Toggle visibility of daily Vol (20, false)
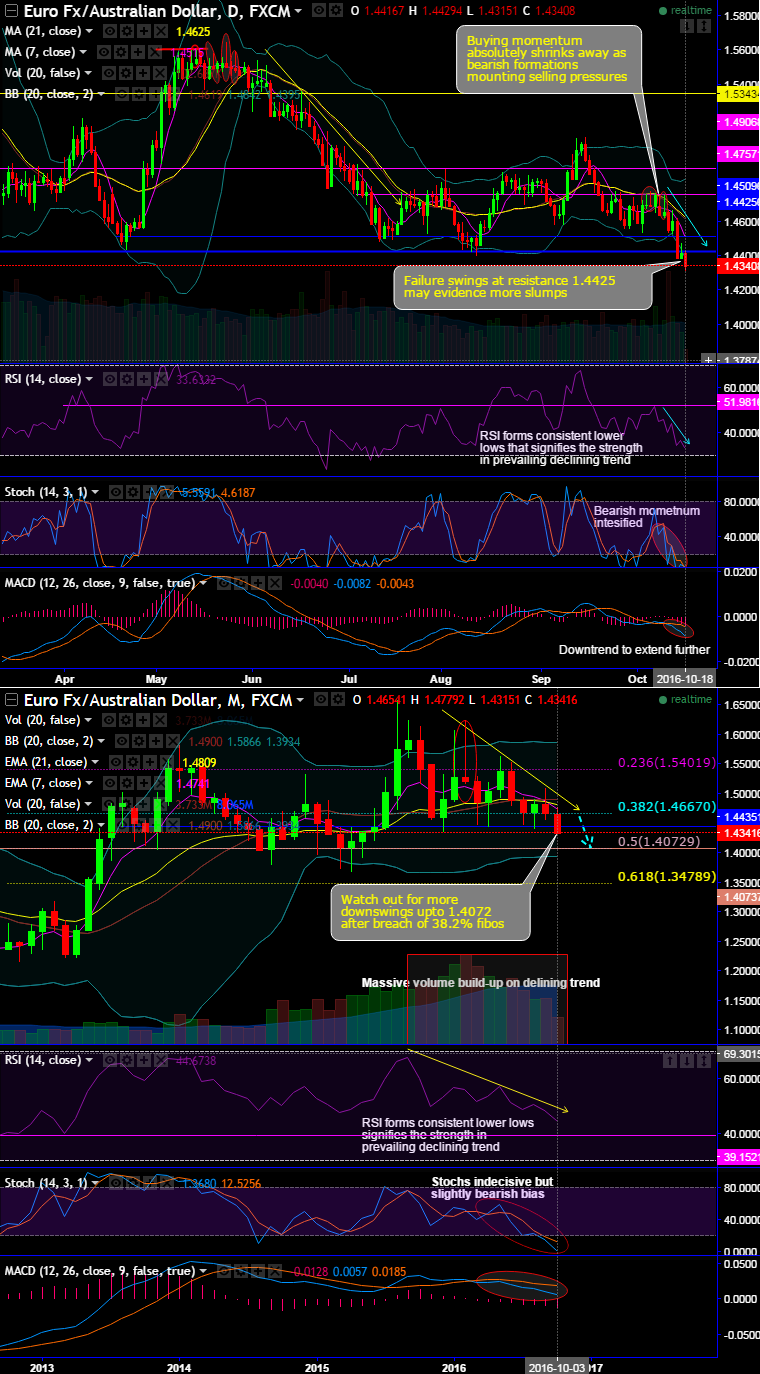Viewport: 760px width, 1374px height. 109,73
